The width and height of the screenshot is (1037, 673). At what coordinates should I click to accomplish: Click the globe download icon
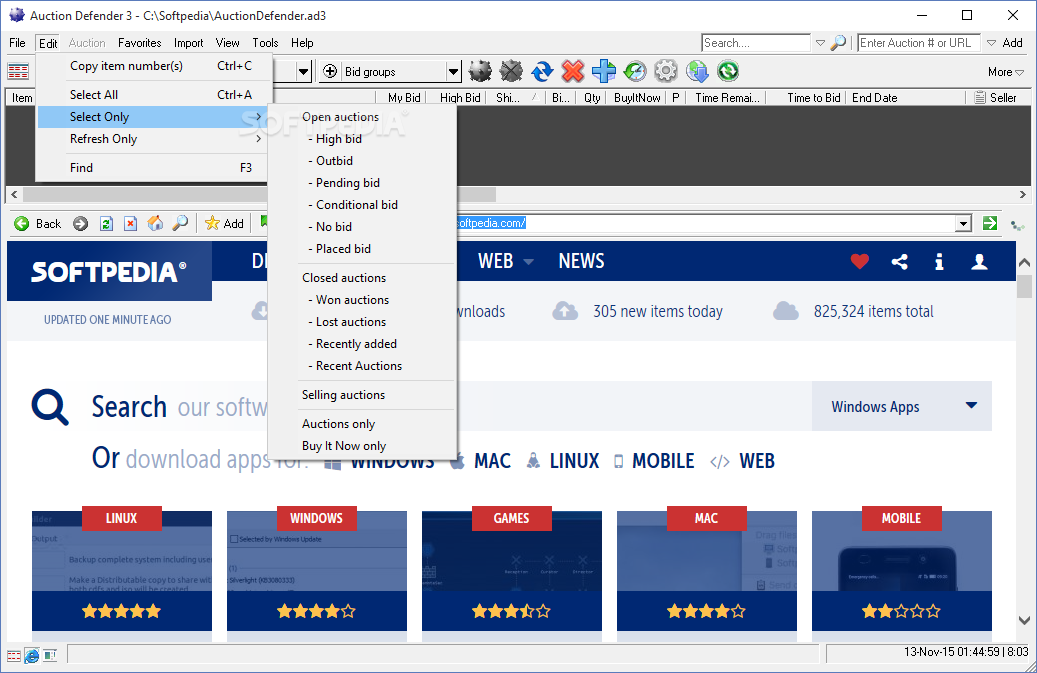pyautogui.click(x=697, y=71)
